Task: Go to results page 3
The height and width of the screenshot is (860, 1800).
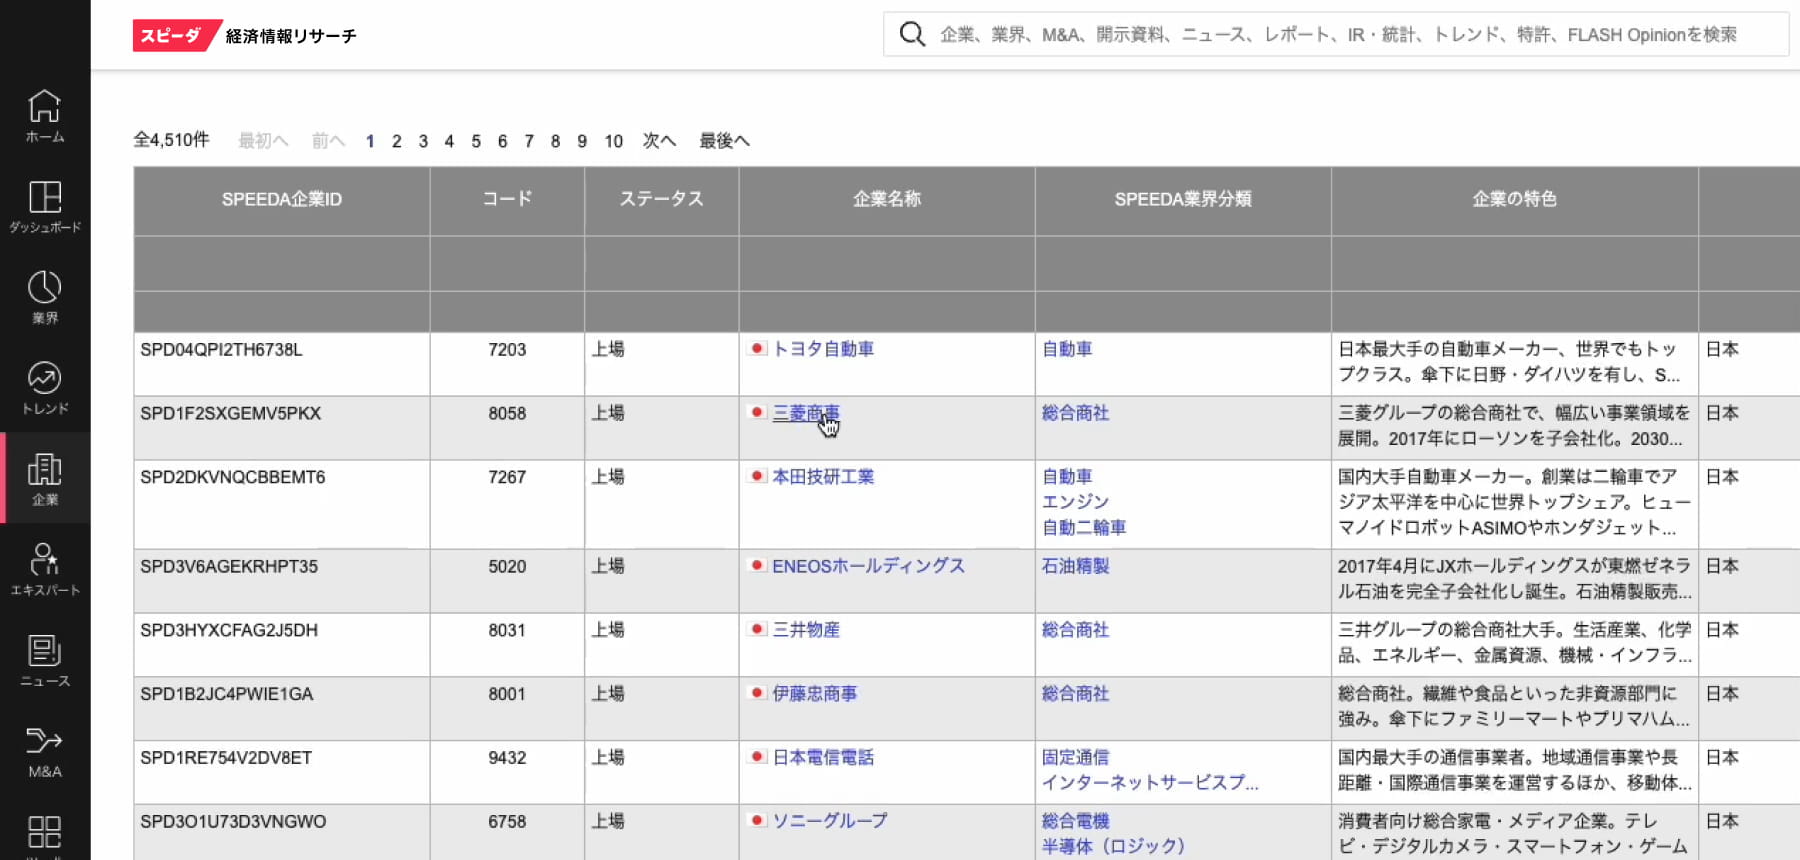Action: [423, 141]
